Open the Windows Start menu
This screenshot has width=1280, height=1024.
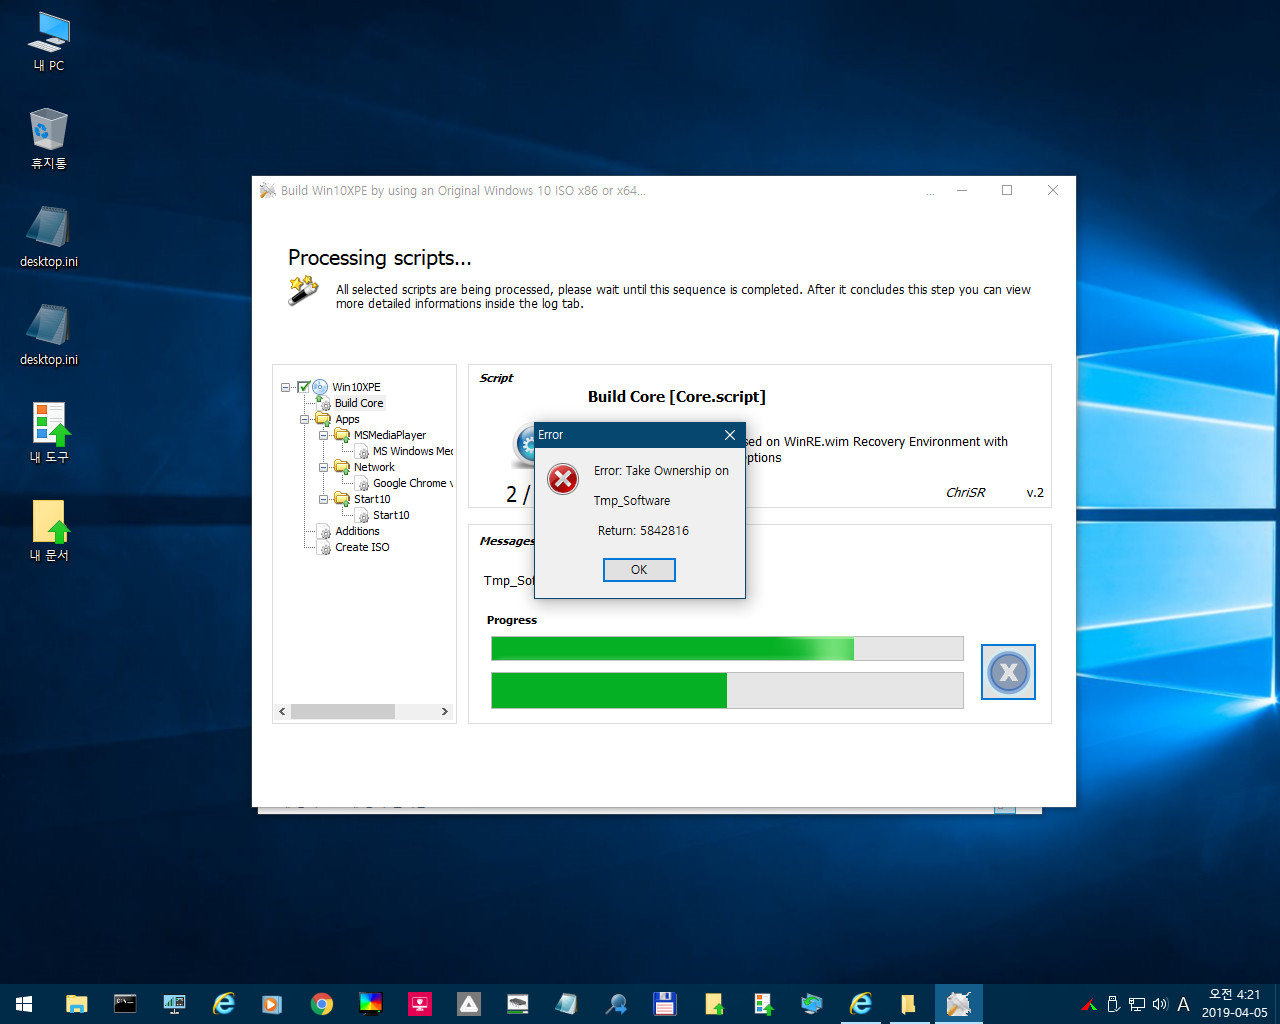click(24, 1004)
